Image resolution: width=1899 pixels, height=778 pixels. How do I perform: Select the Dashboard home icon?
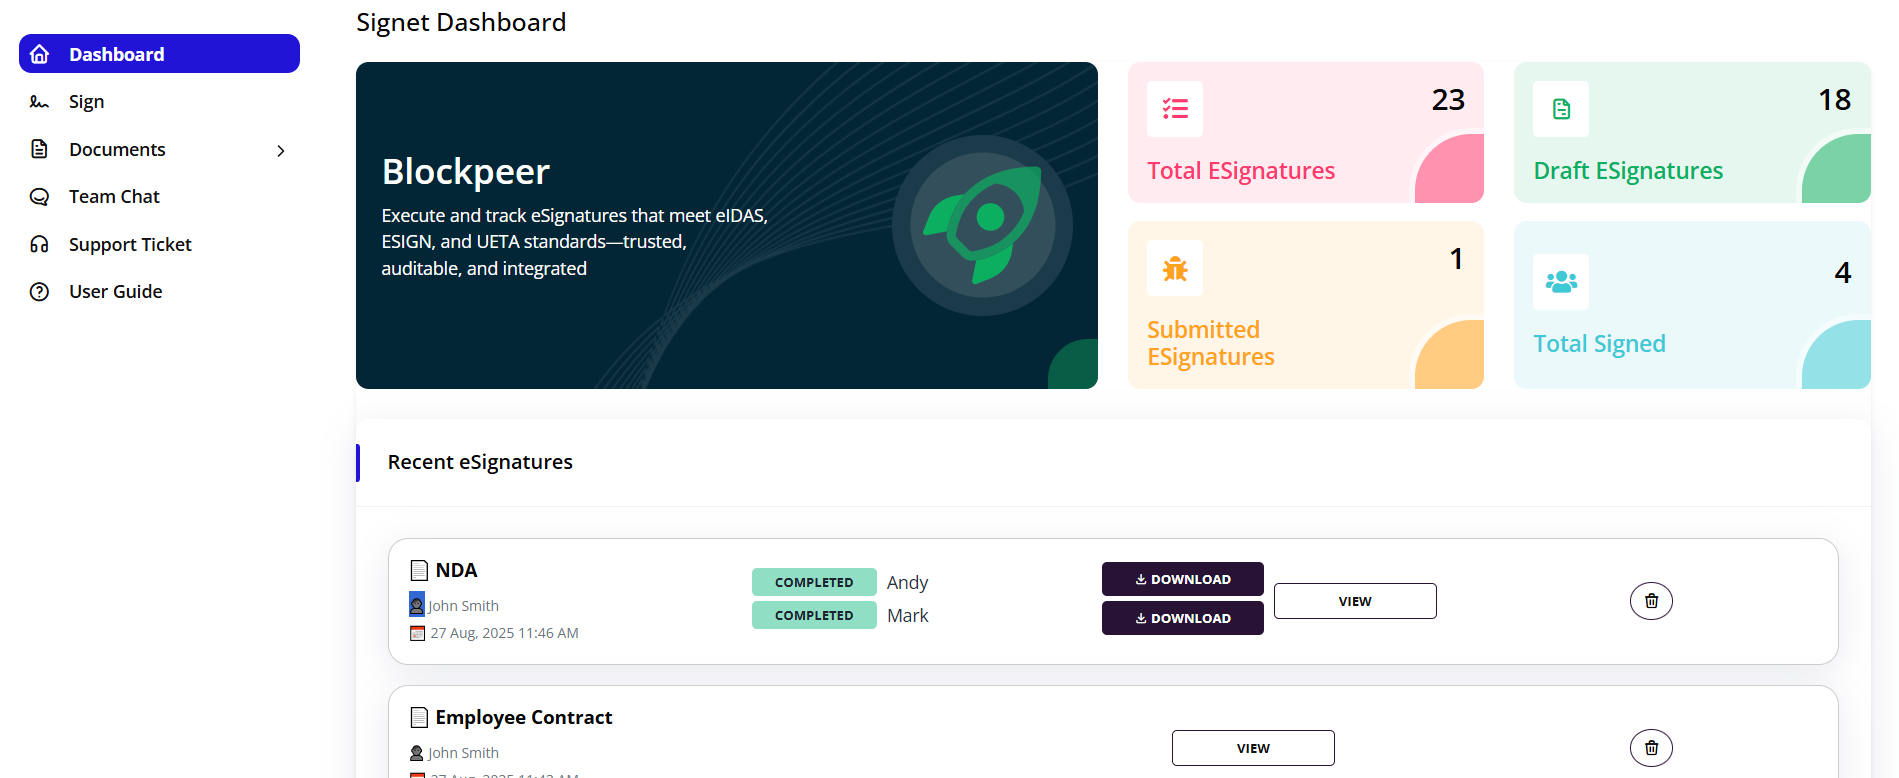click(x=39, y=53)
